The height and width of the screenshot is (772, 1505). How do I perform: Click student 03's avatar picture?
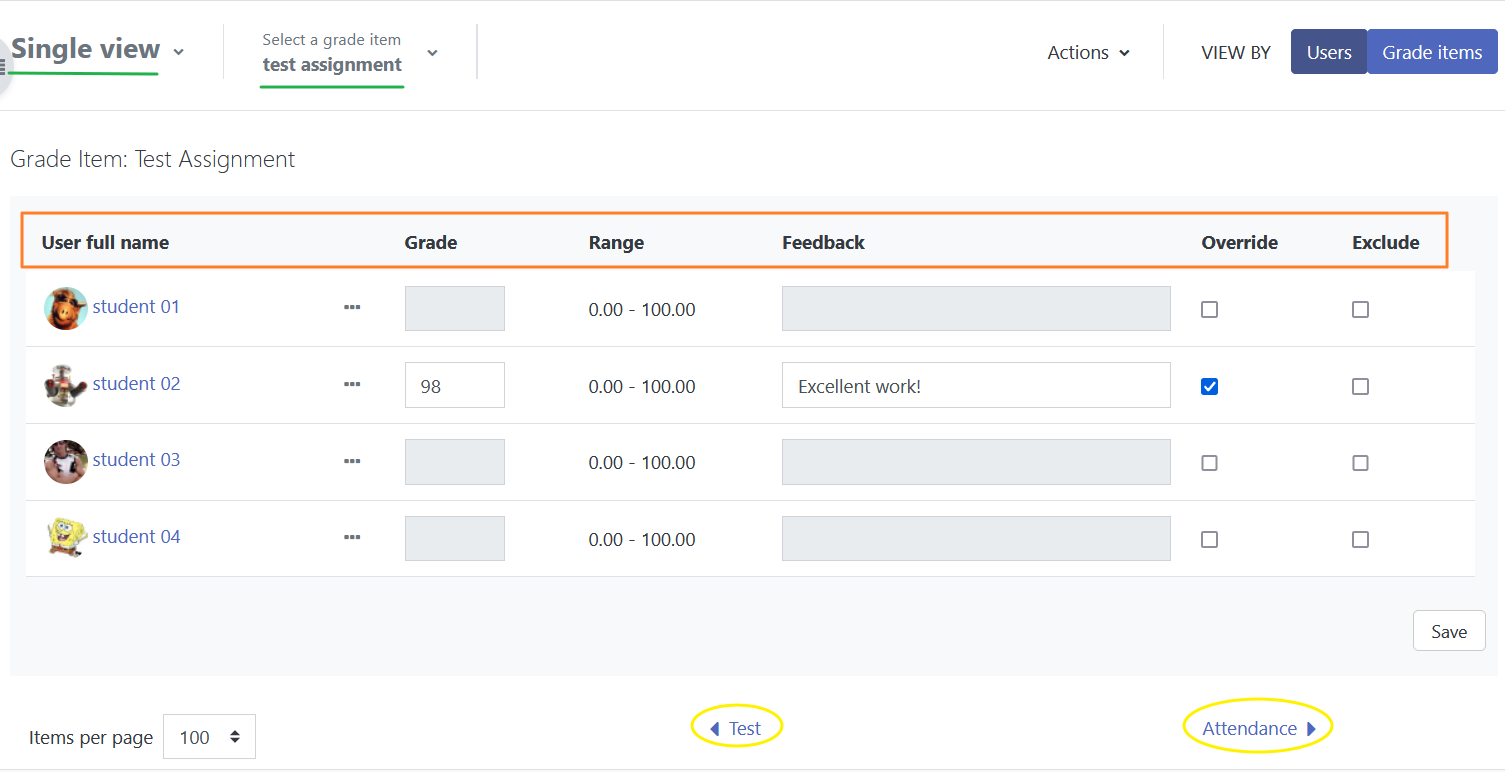66,461
